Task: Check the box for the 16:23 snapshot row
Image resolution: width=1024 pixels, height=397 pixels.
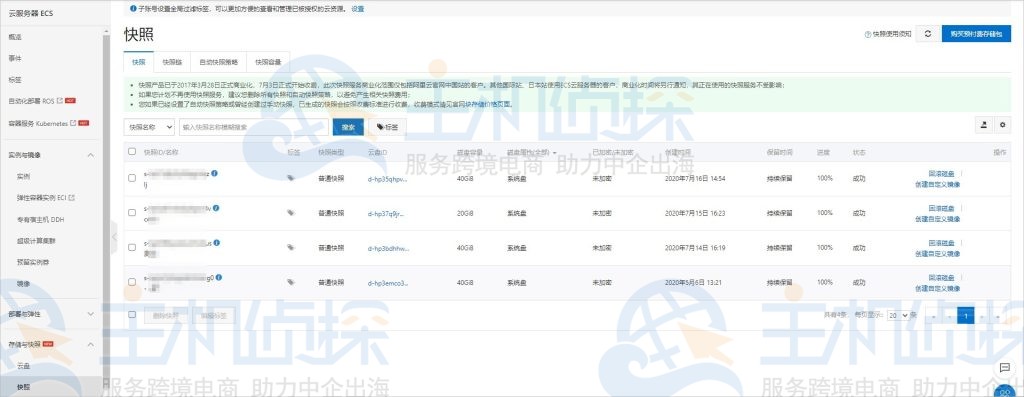Action: (132, 213)
